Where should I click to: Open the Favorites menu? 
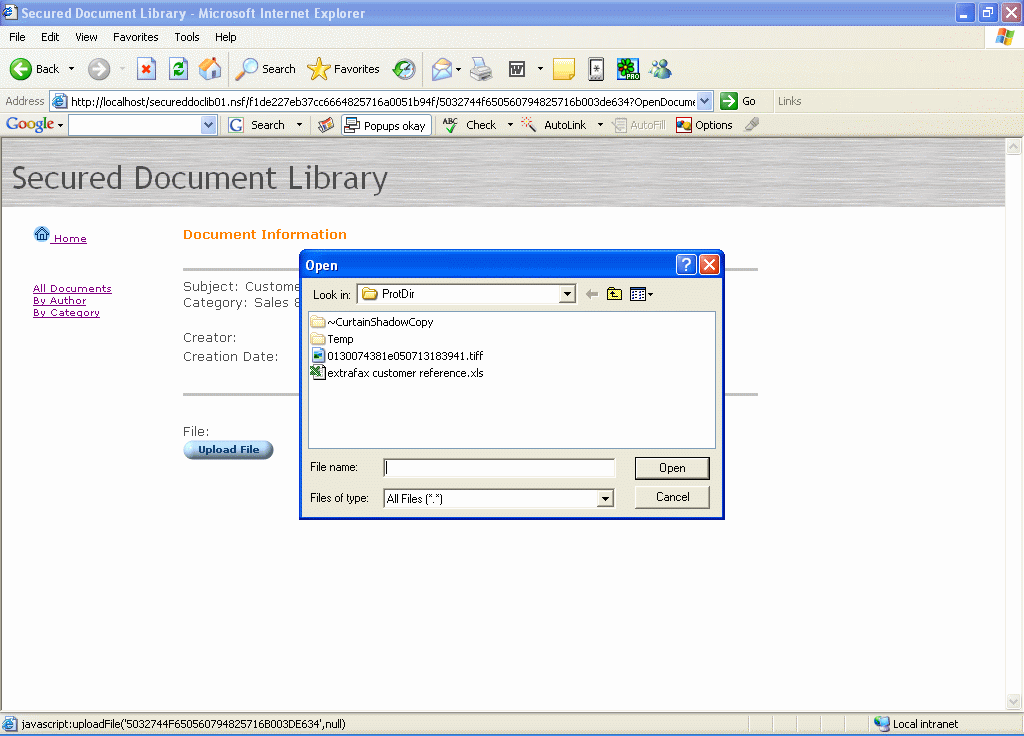[x=135, y=37]
